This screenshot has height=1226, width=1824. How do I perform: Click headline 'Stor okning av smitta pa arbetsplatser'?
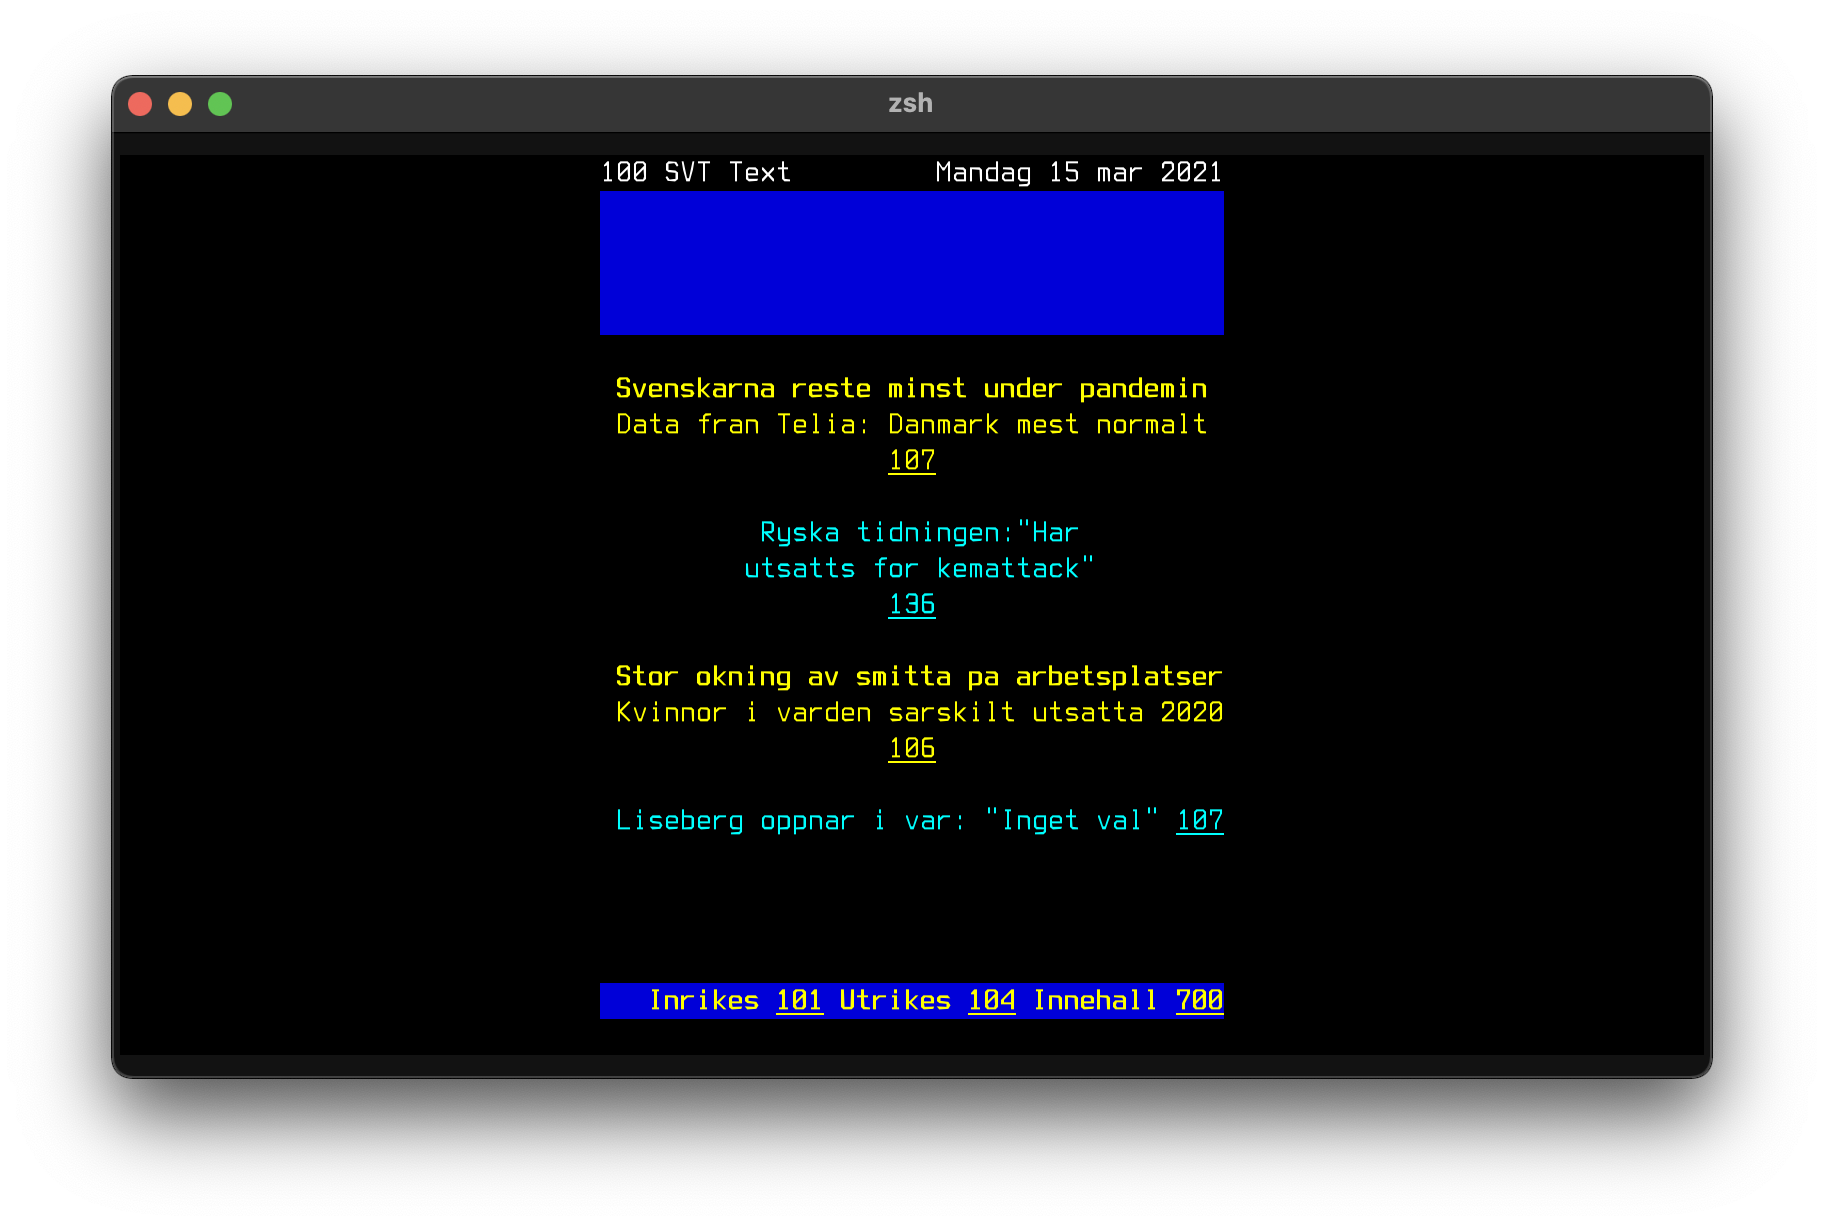coord(919,676)
